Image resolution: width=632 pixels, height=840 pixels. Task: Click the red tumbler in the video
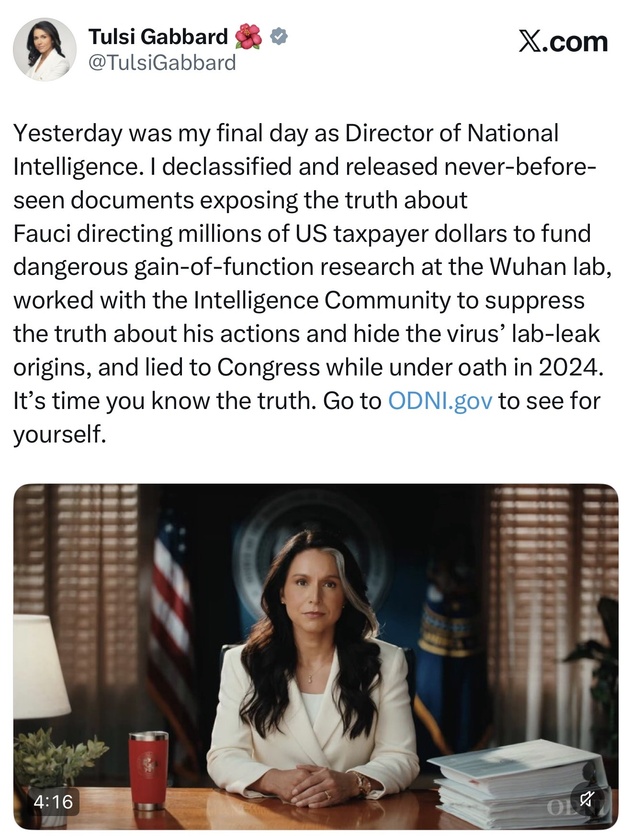point(148,770)
